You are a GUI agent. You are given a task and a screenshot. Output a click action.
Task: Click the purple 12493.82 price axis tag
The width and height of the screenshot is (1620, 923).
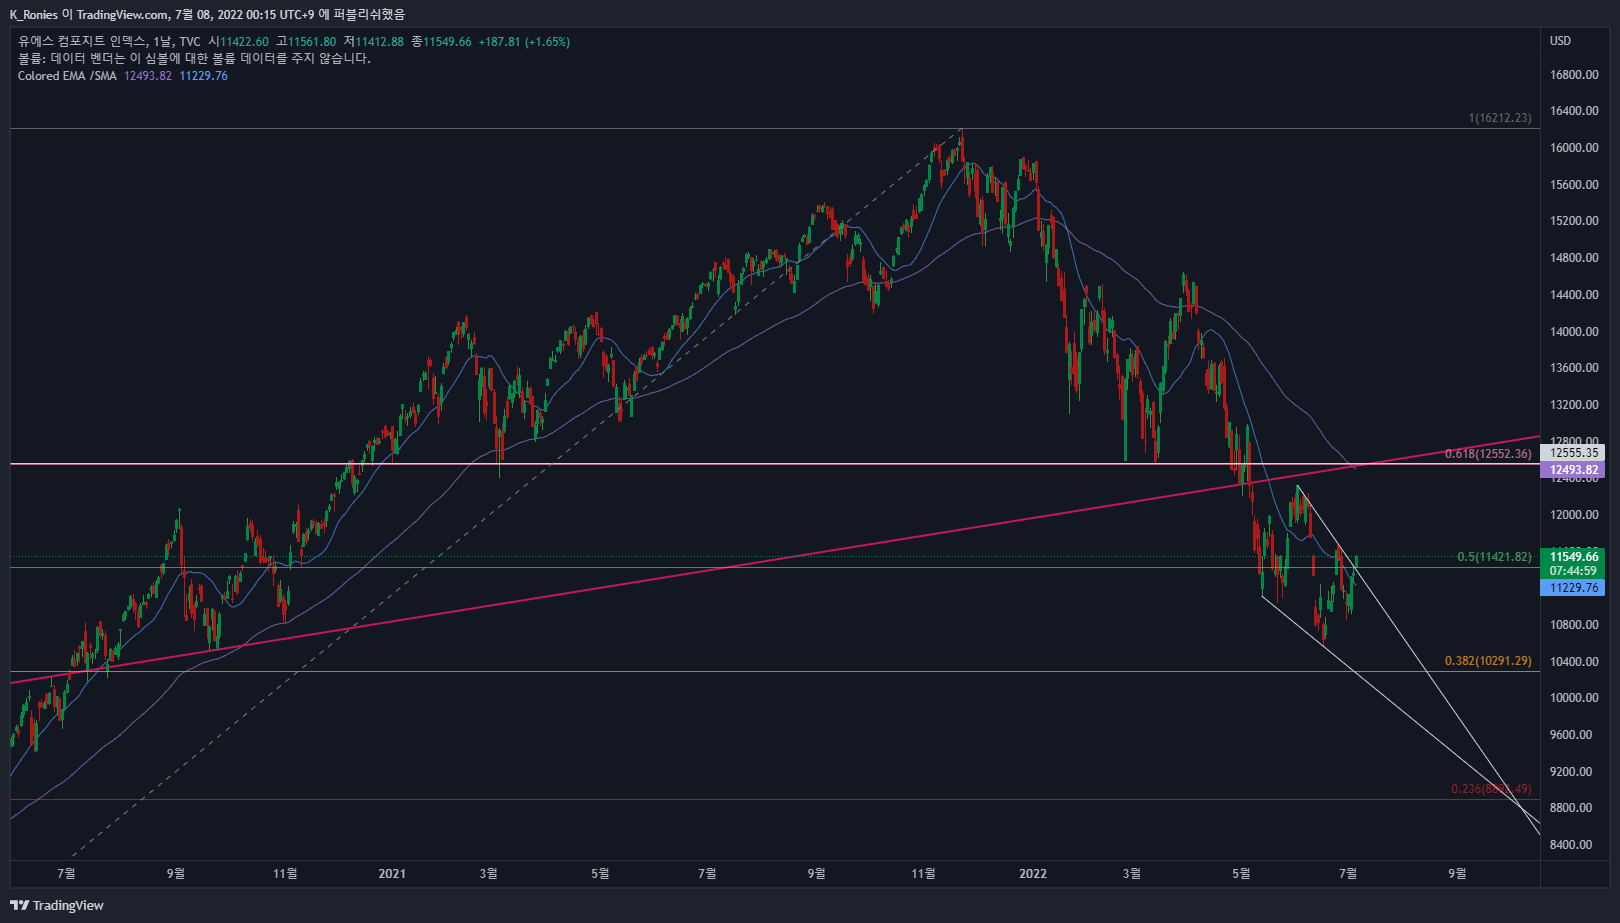[x=1574, y=470]
